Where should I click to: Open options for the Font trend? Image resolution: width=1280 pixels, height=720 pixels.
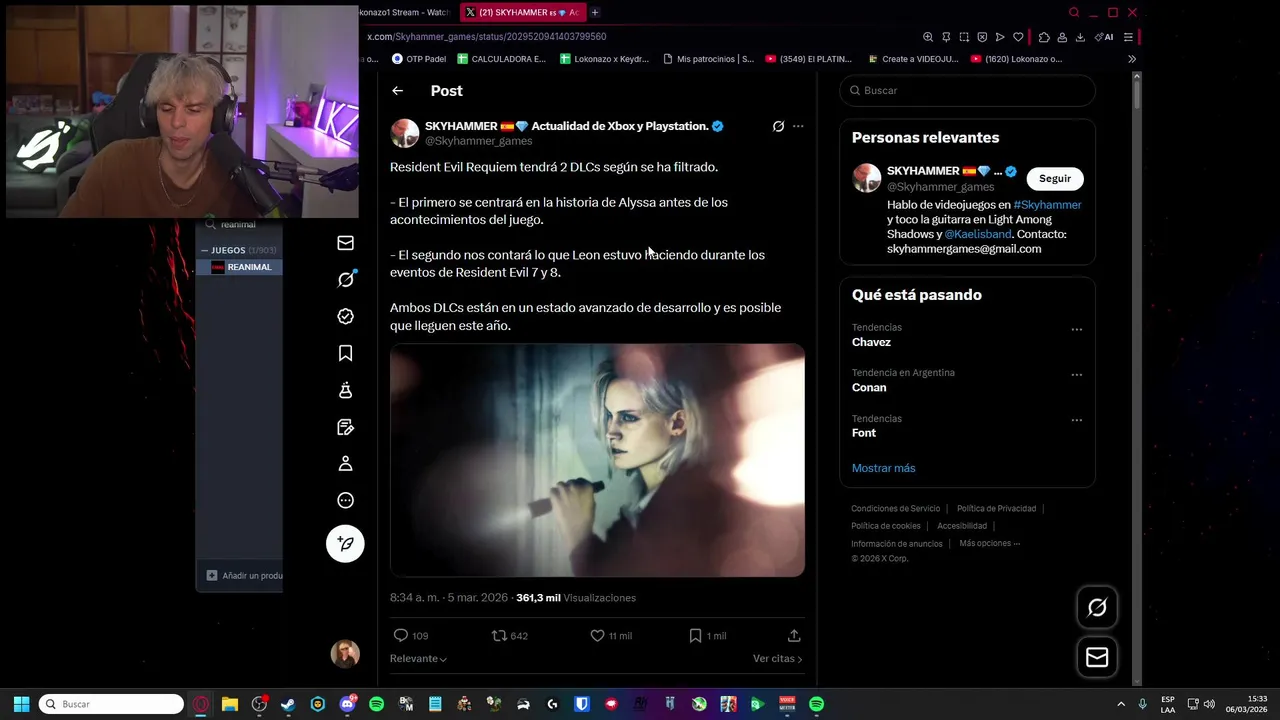(1077, 420)
